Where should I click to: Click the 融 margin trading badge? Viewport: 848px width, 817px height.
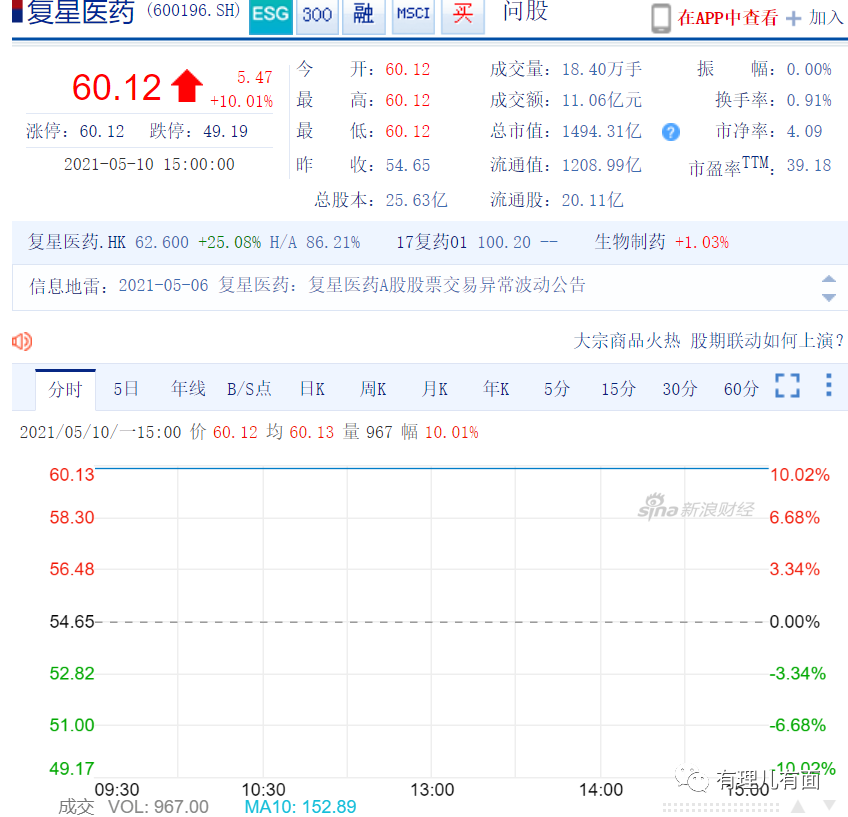(x=363, y=16)
